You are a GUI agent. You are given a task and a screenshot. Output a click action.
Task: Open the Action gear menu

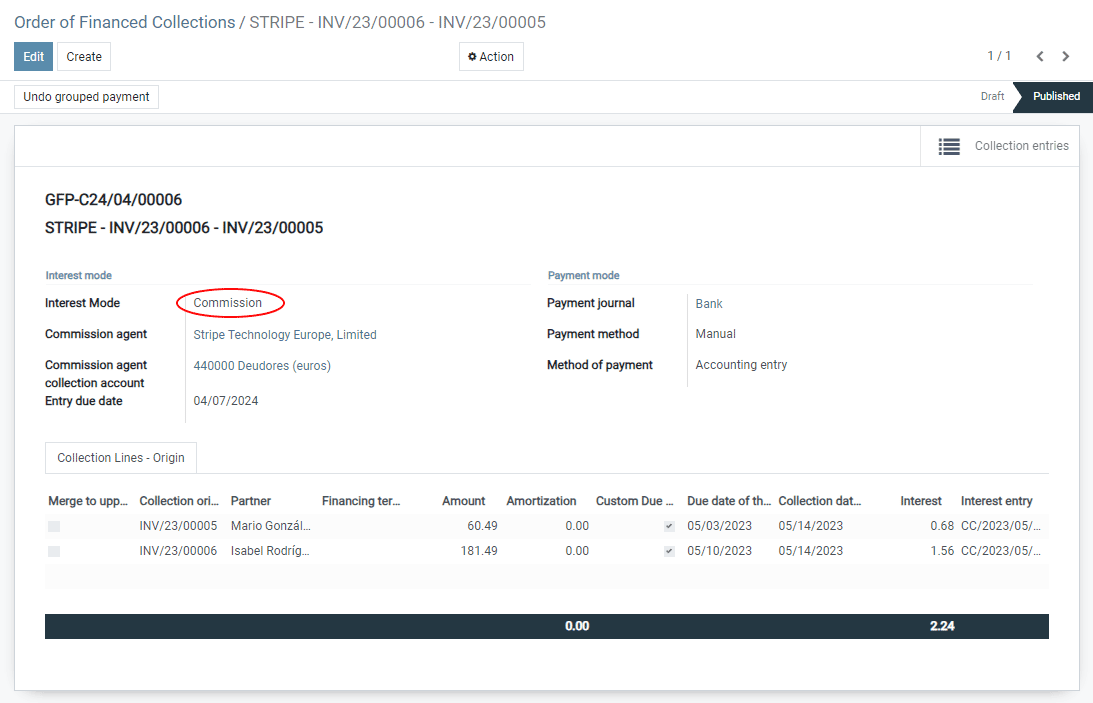(x=491, y=57)
